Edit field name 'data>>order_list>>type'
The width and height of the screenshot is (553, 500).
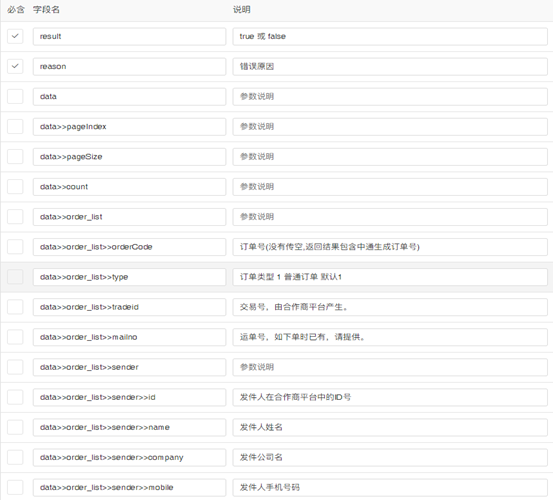coord(129,277)
